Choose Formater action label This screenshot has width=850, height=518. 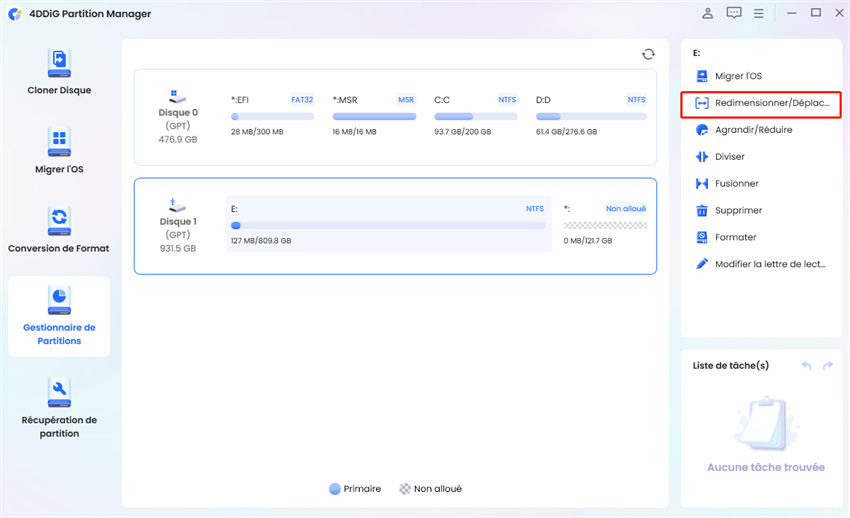click(x=736, y=237)
